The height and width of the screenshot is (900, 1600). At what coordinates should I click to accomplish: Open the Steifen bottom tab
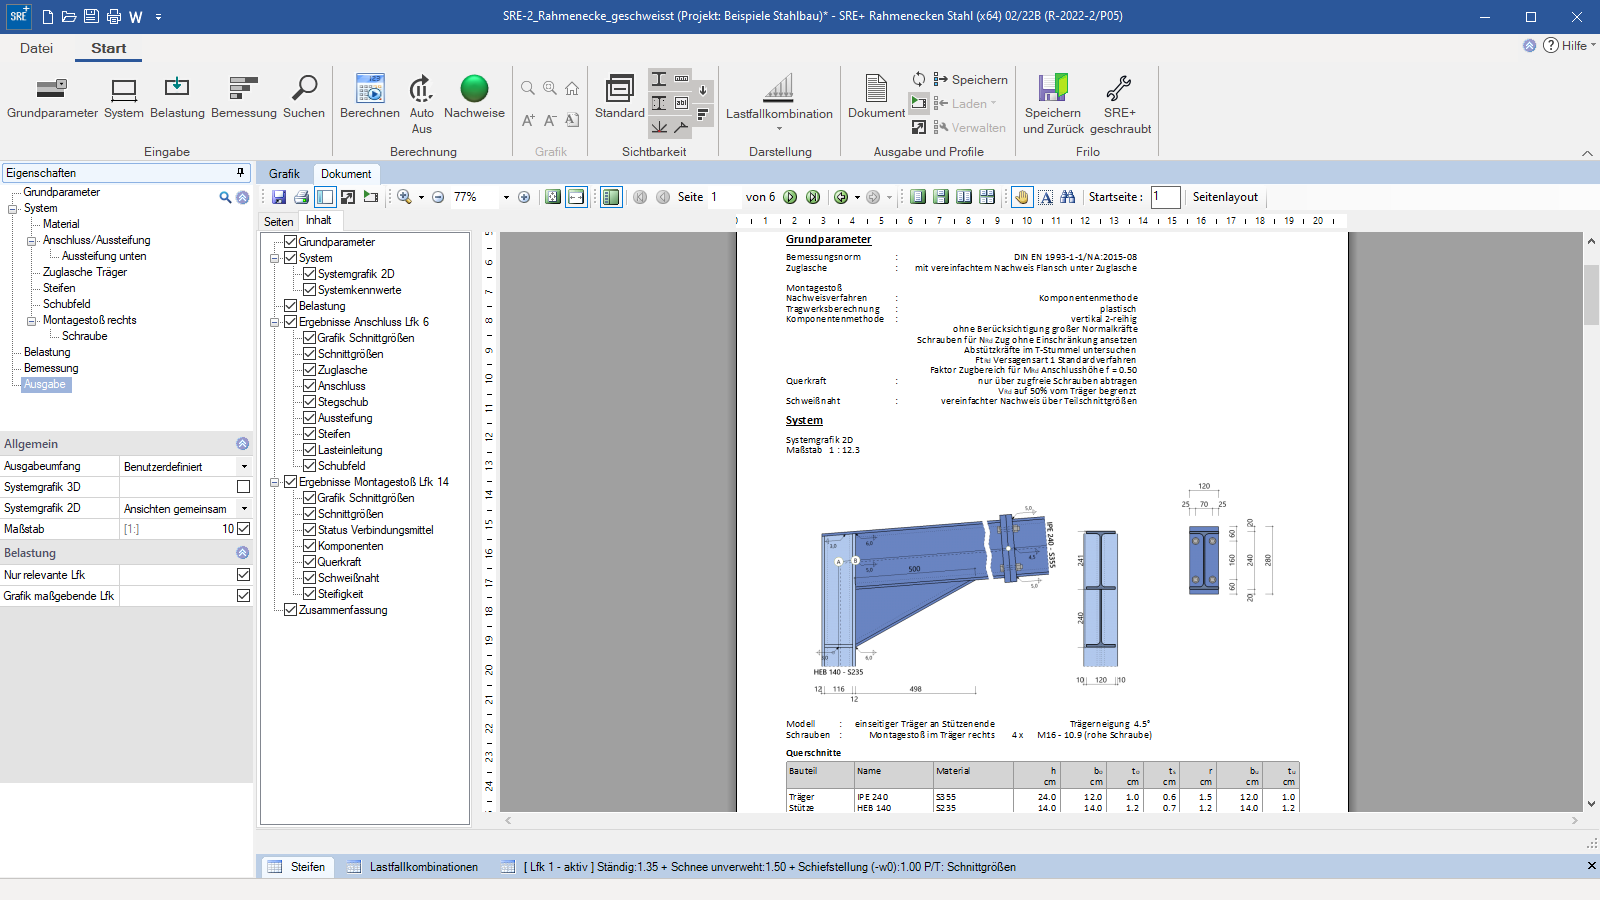(297, 867)
